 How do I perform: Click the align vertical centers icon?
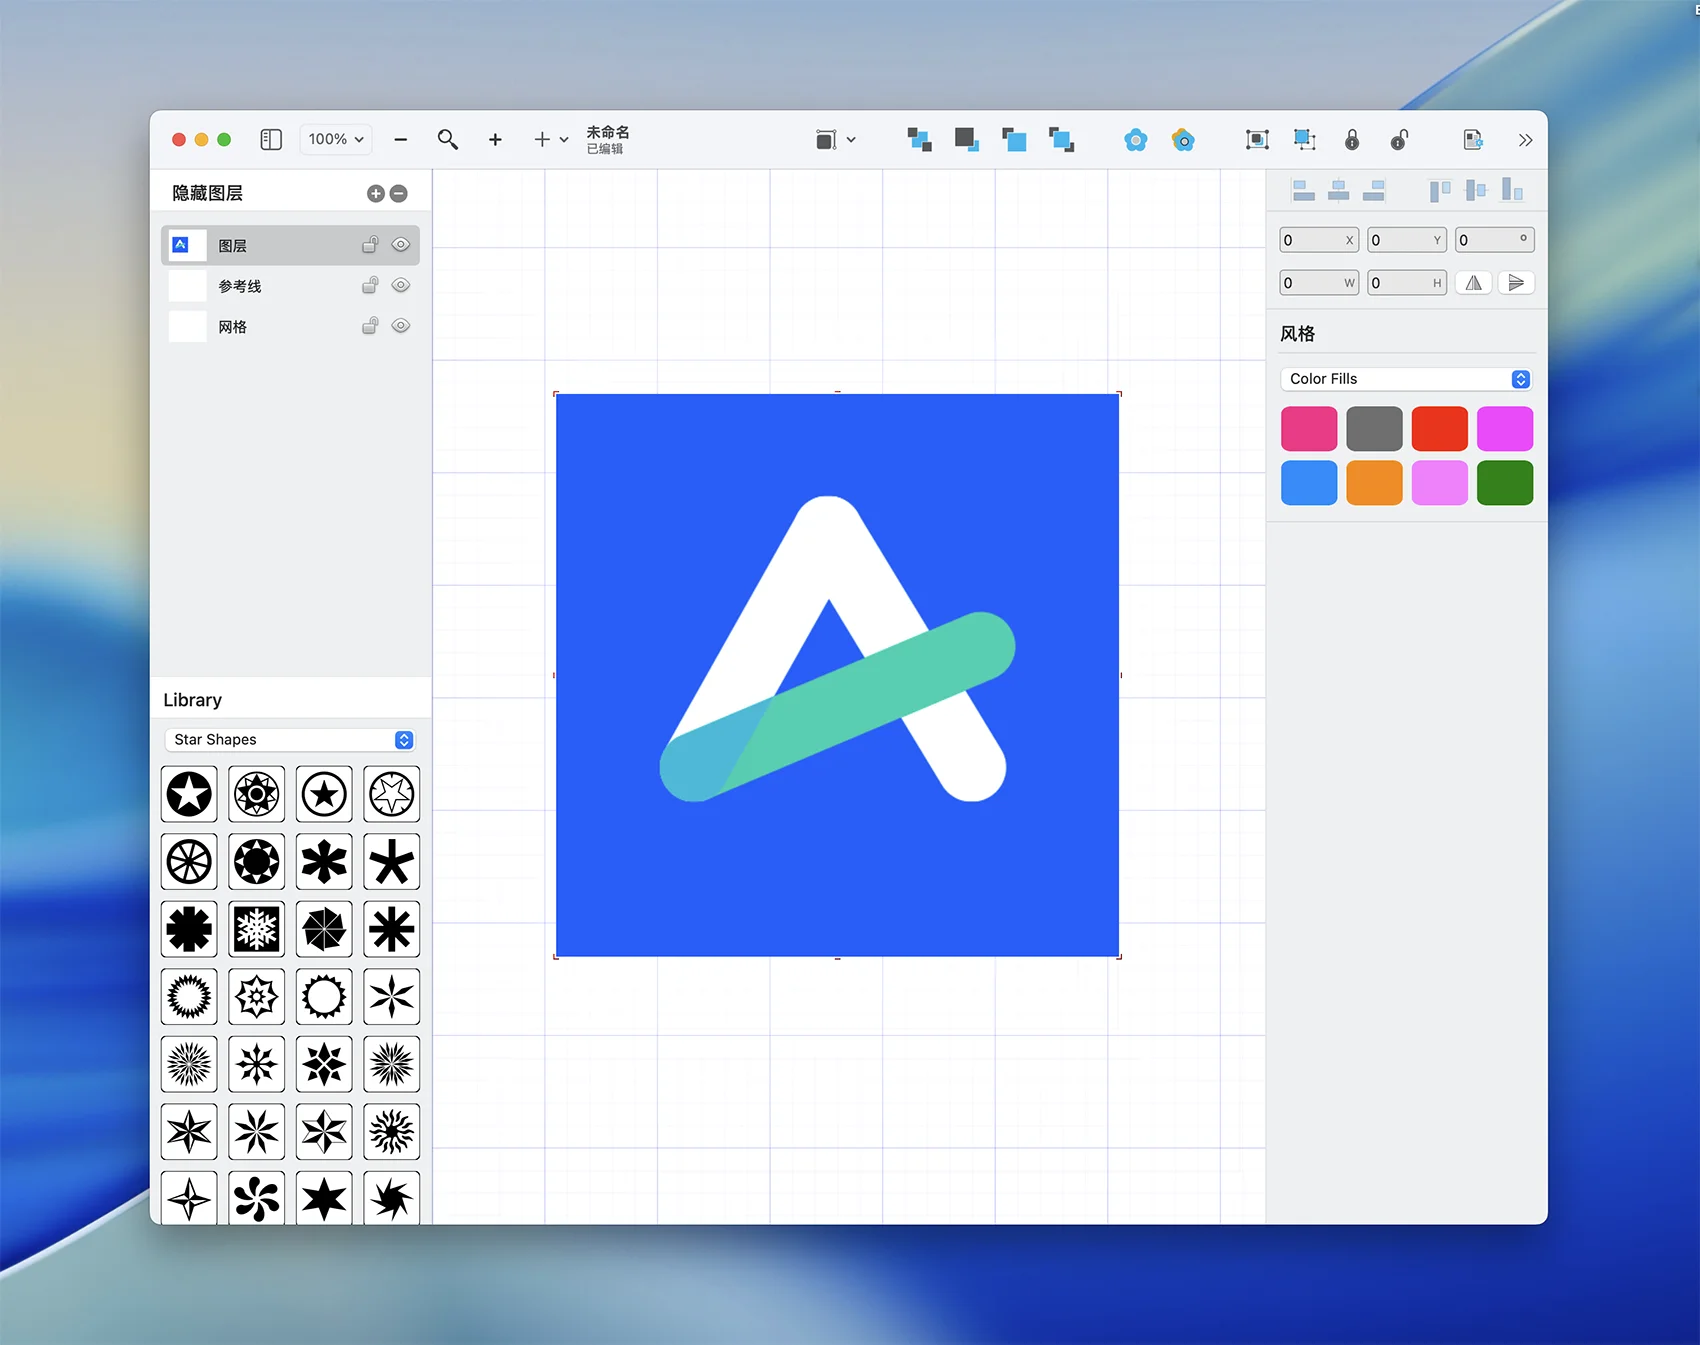(x=1476, y=190)
